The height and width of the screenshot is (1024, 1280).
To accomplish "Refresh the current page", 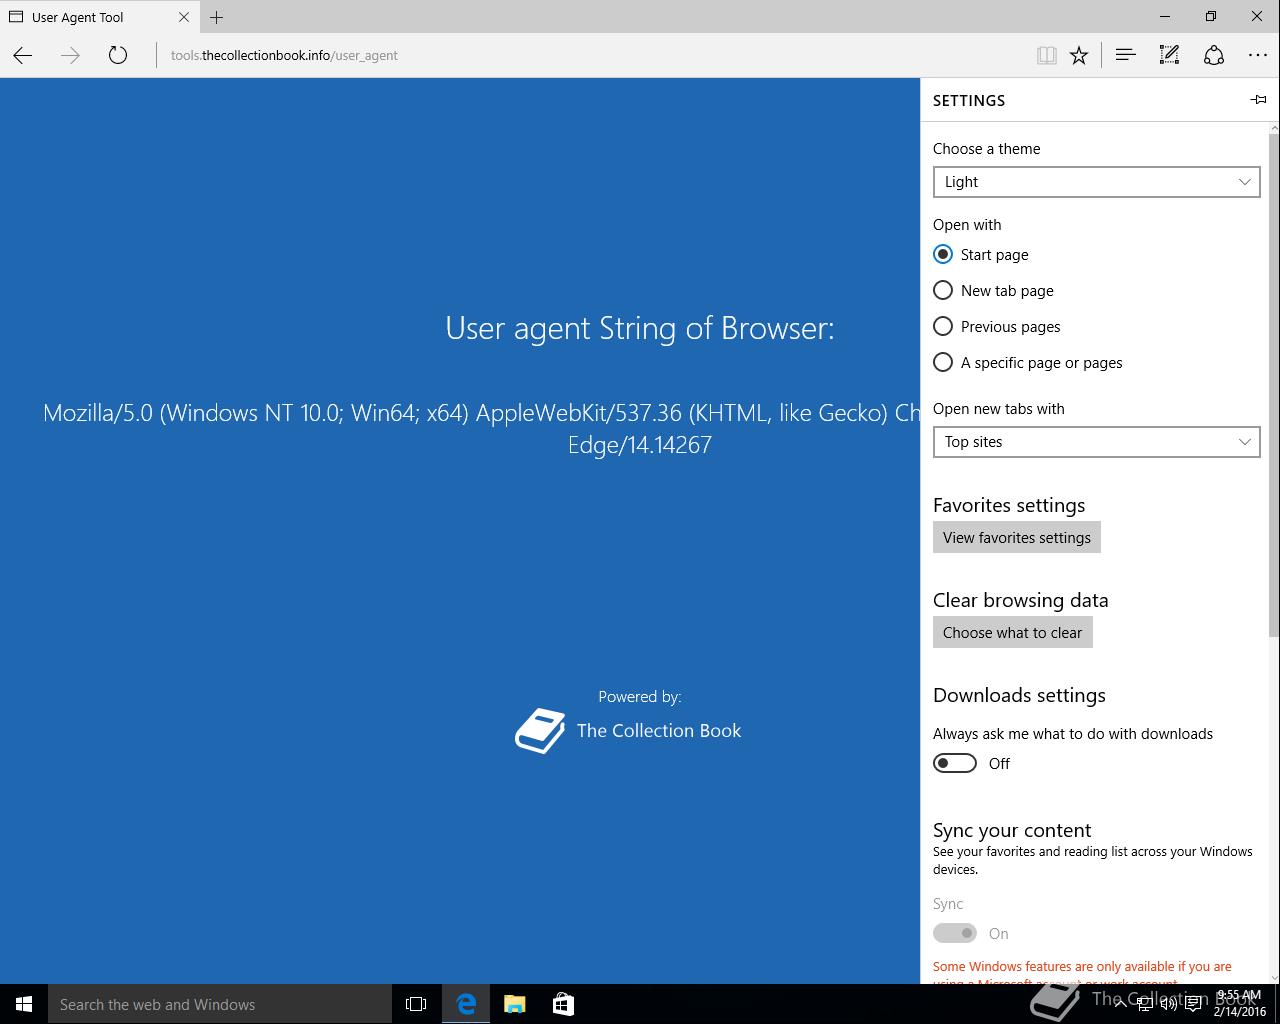I will (x=118, y=56).
